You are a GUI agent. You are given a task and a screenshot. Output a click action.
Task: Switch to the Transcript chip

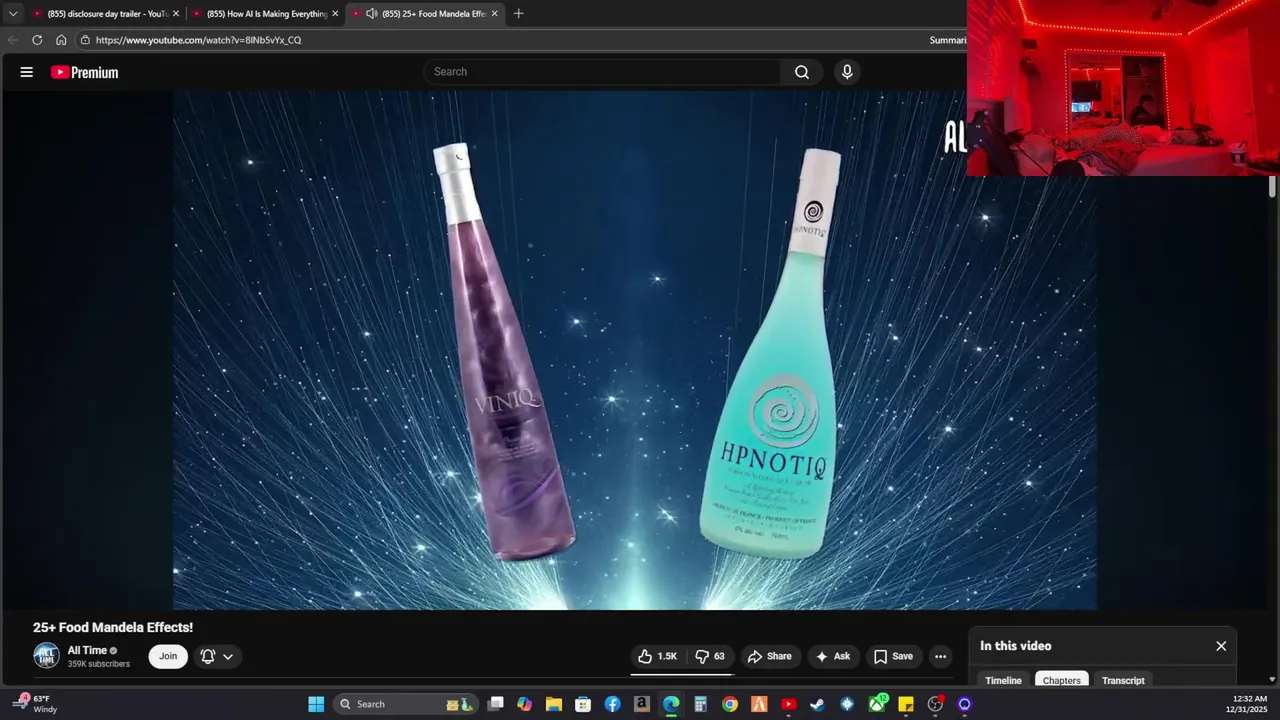(1123, 680)
